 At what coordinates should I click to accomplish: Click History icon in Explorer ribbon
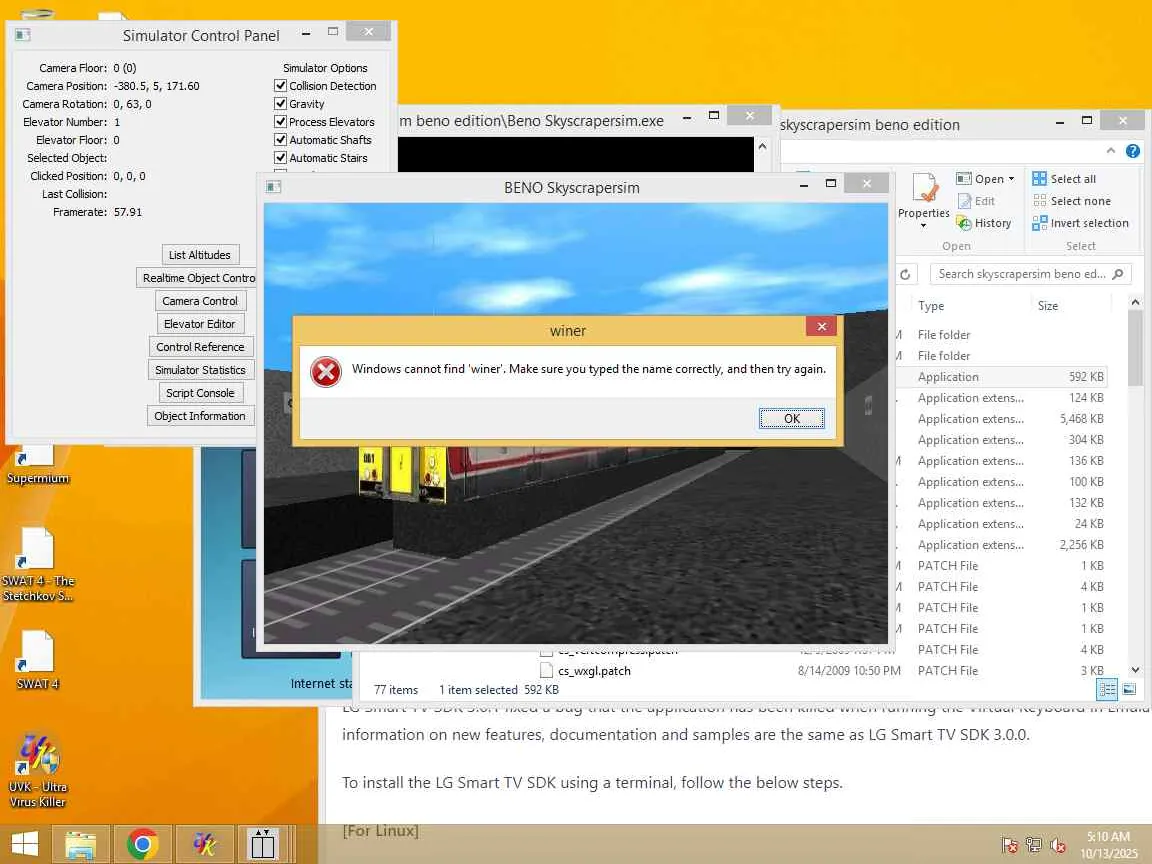pos(964,223)
